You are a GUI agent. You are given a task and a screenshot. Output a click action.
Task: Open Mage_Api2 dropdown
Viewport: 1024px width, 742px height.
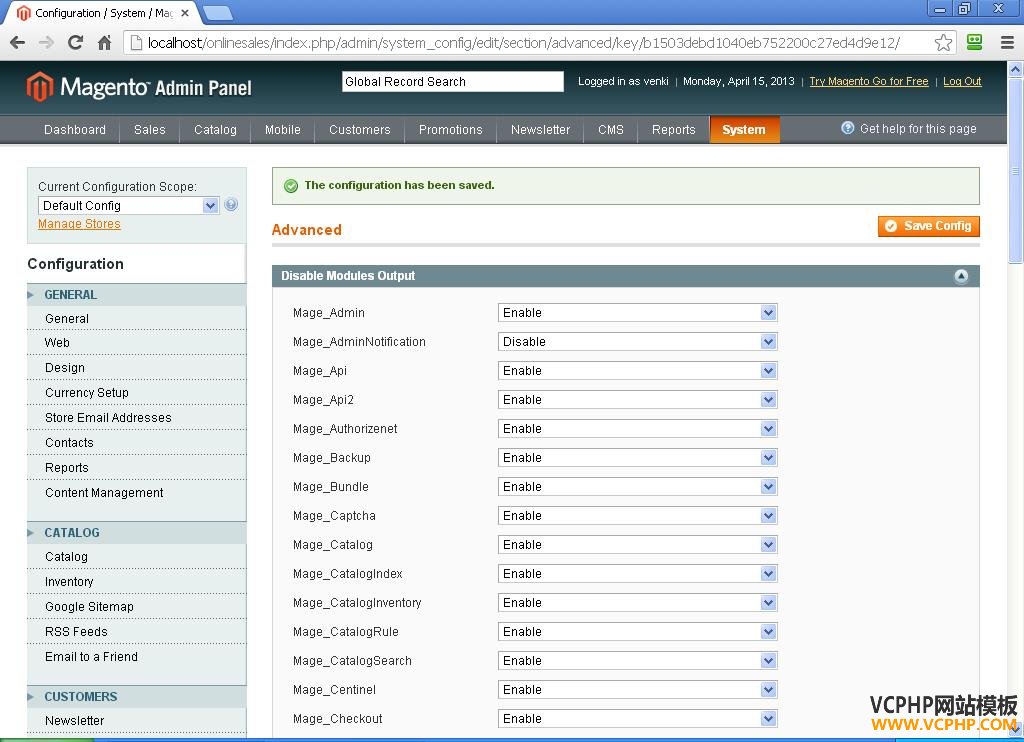[637, 400]
